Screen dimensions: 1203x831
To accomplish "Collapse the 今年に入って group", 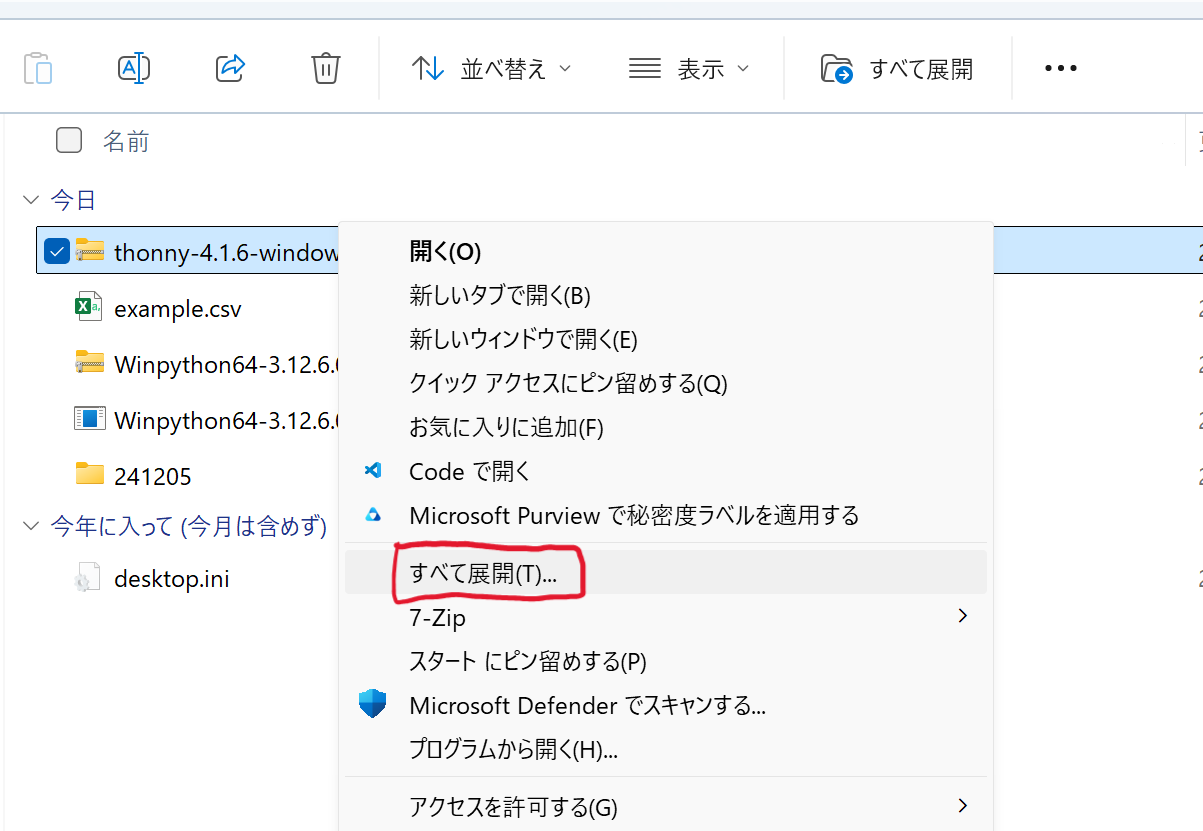I will (29, 527).
